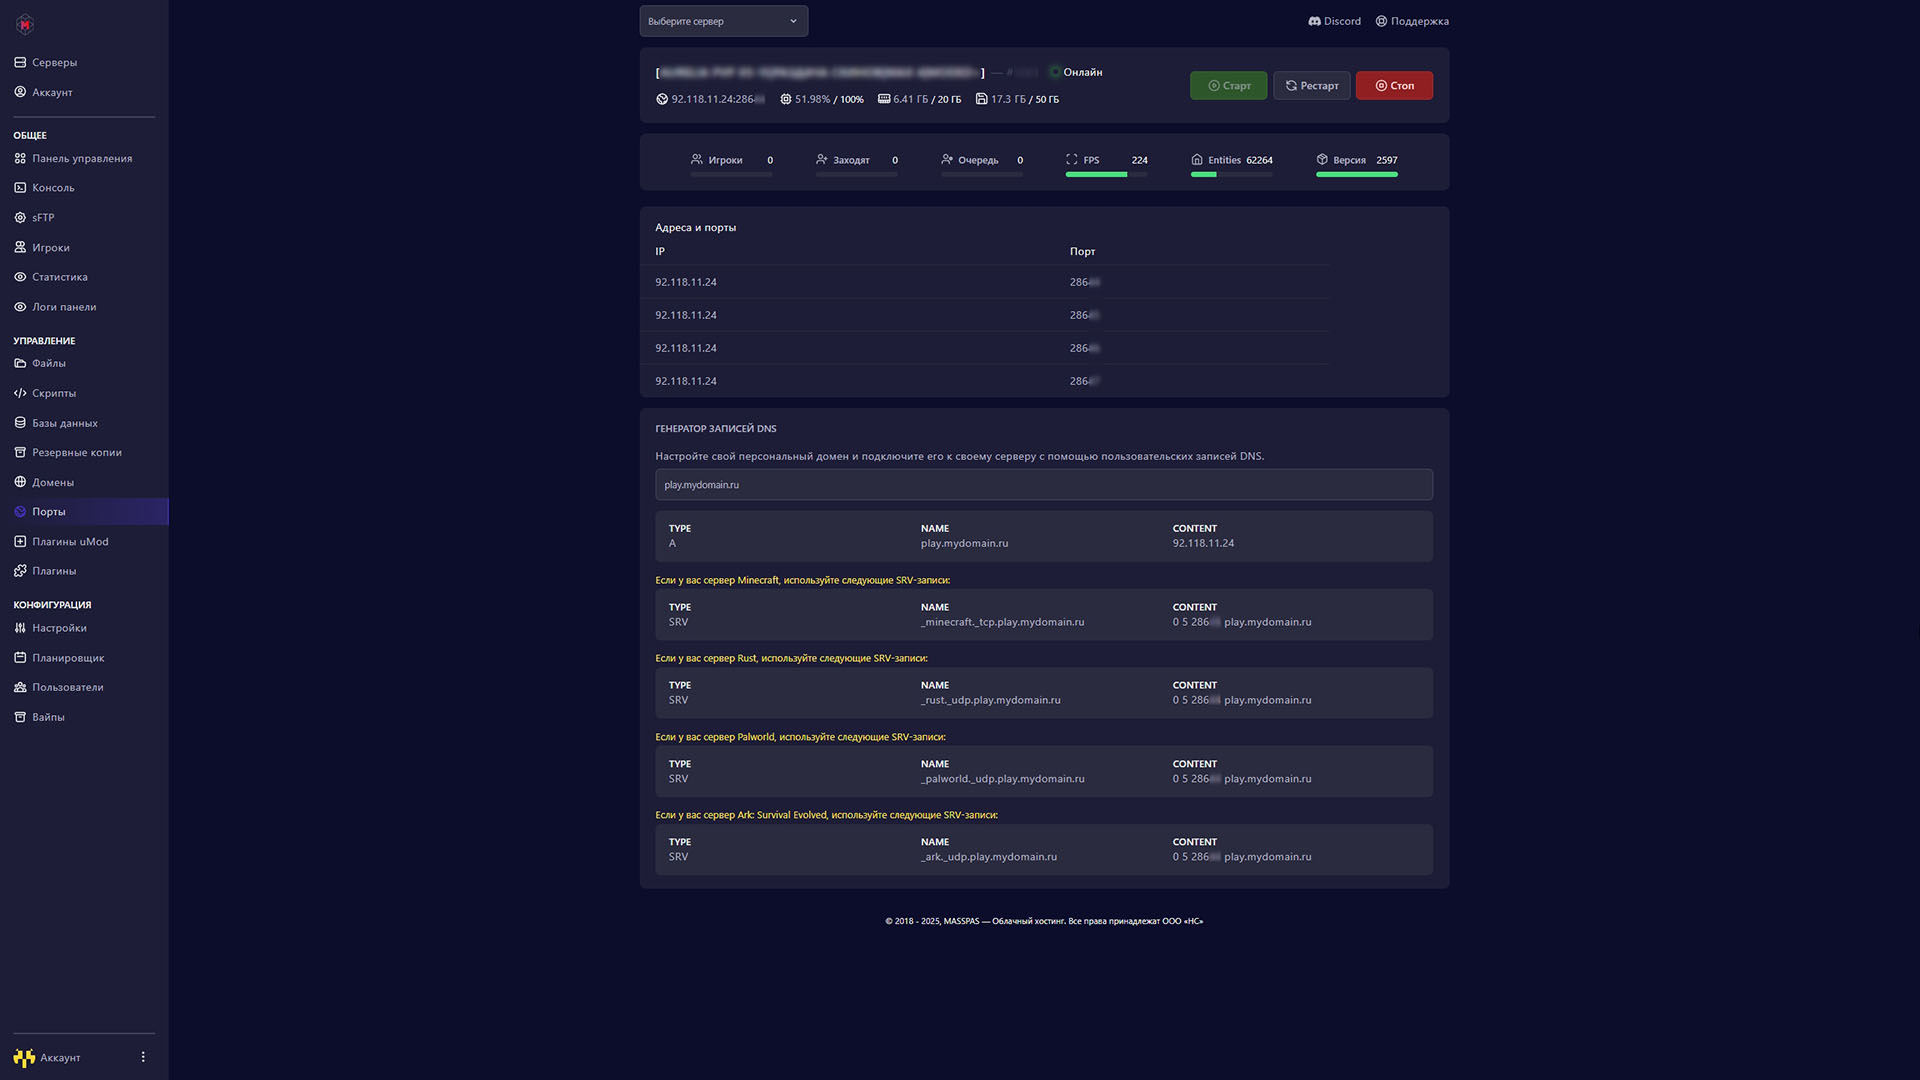
Task: Open the sFTP section icon
Action: (20, 217)
